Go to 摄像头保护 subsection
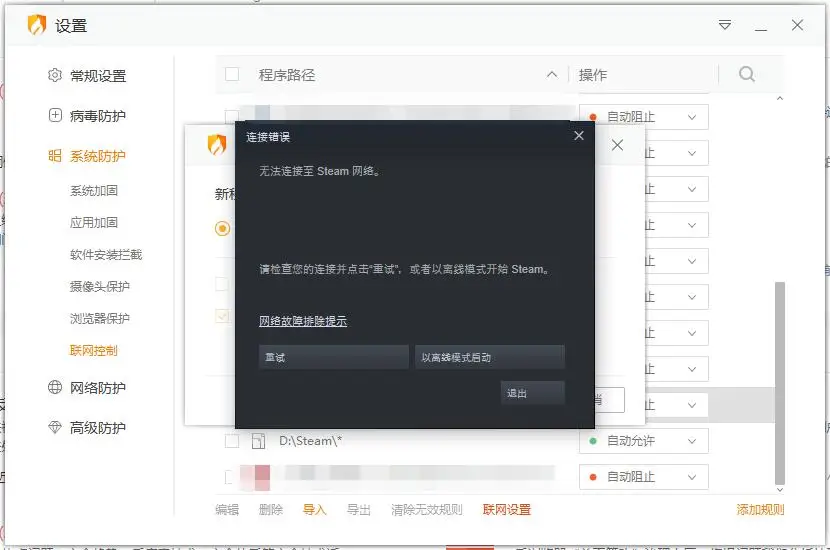Viewport: 830px width, 550px height. [100, 286]
